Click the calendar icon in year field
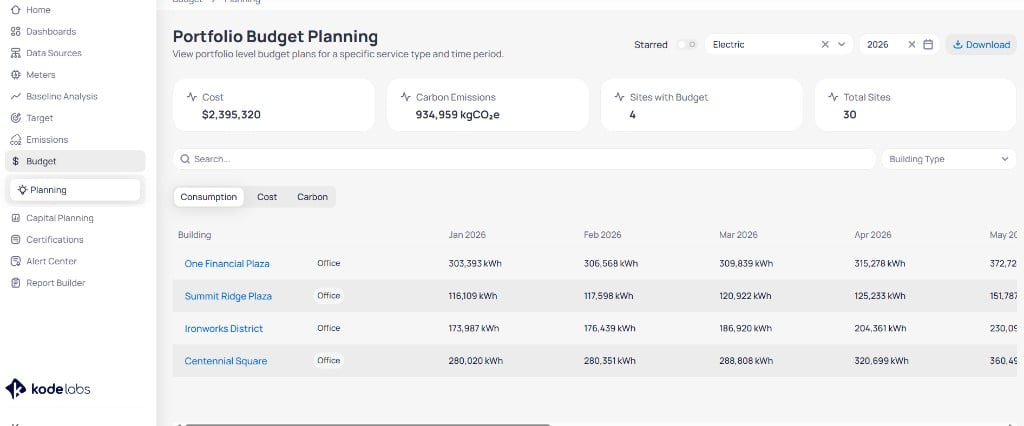Image resolution: width=1024 pixels, height=426 pixels. point(928,44)
